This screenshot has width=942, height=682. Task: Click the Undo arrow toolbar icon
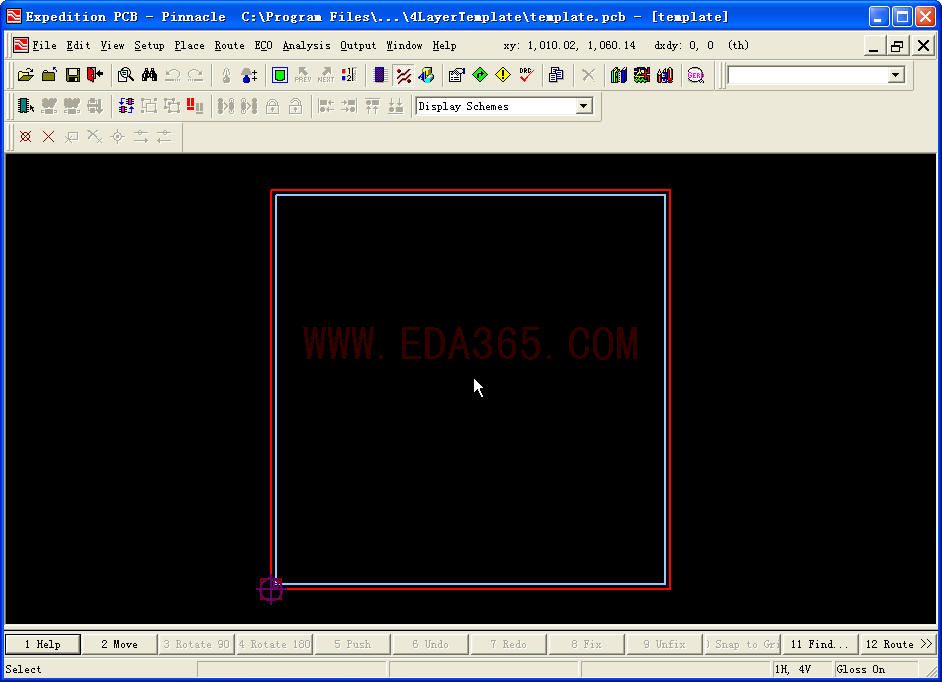(x=173, y=75)
